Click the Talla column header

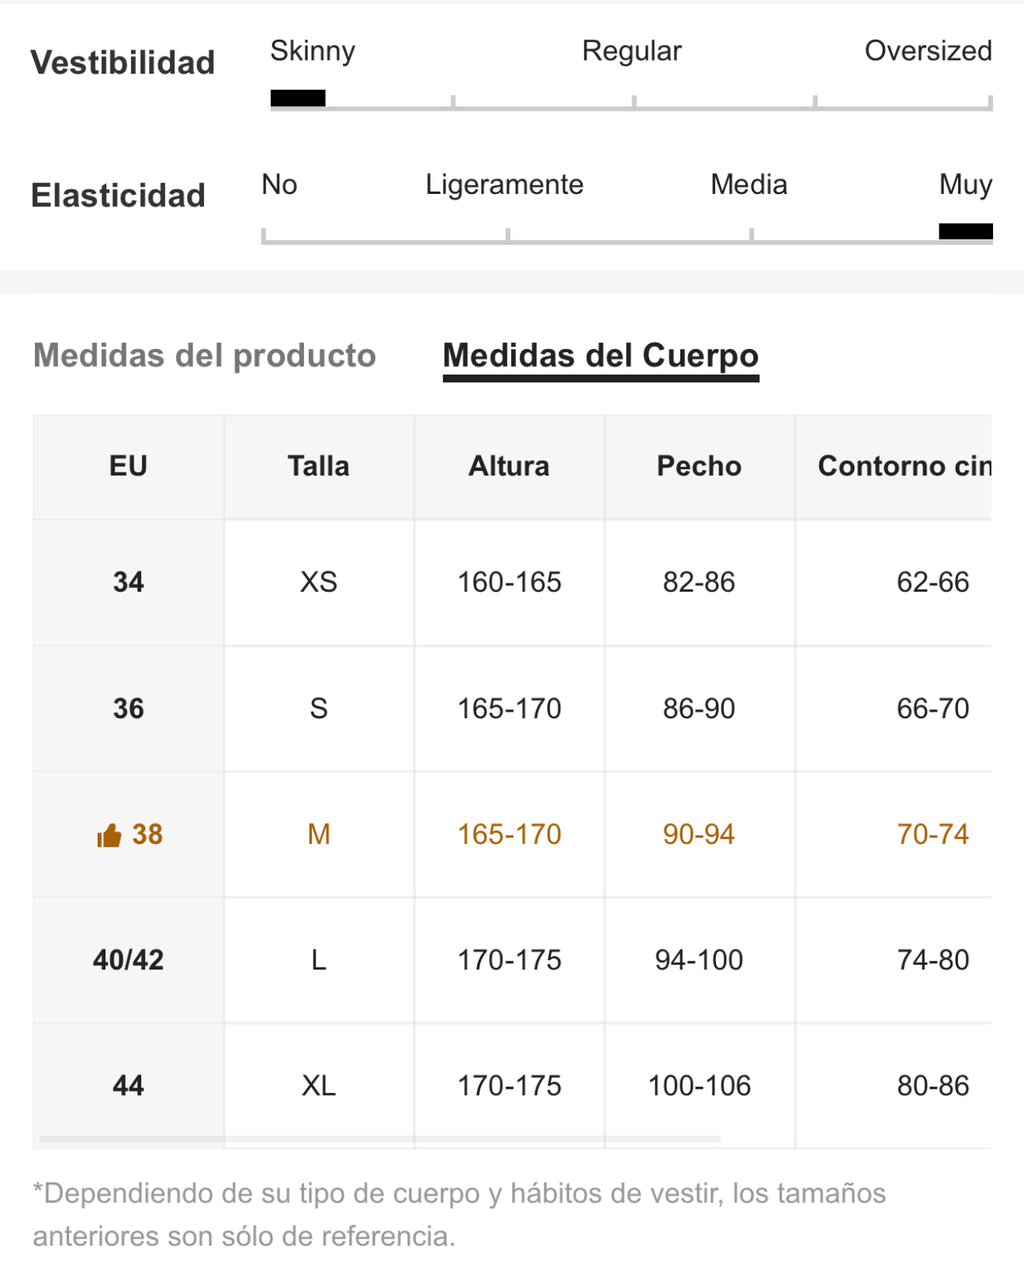[319, 466]
